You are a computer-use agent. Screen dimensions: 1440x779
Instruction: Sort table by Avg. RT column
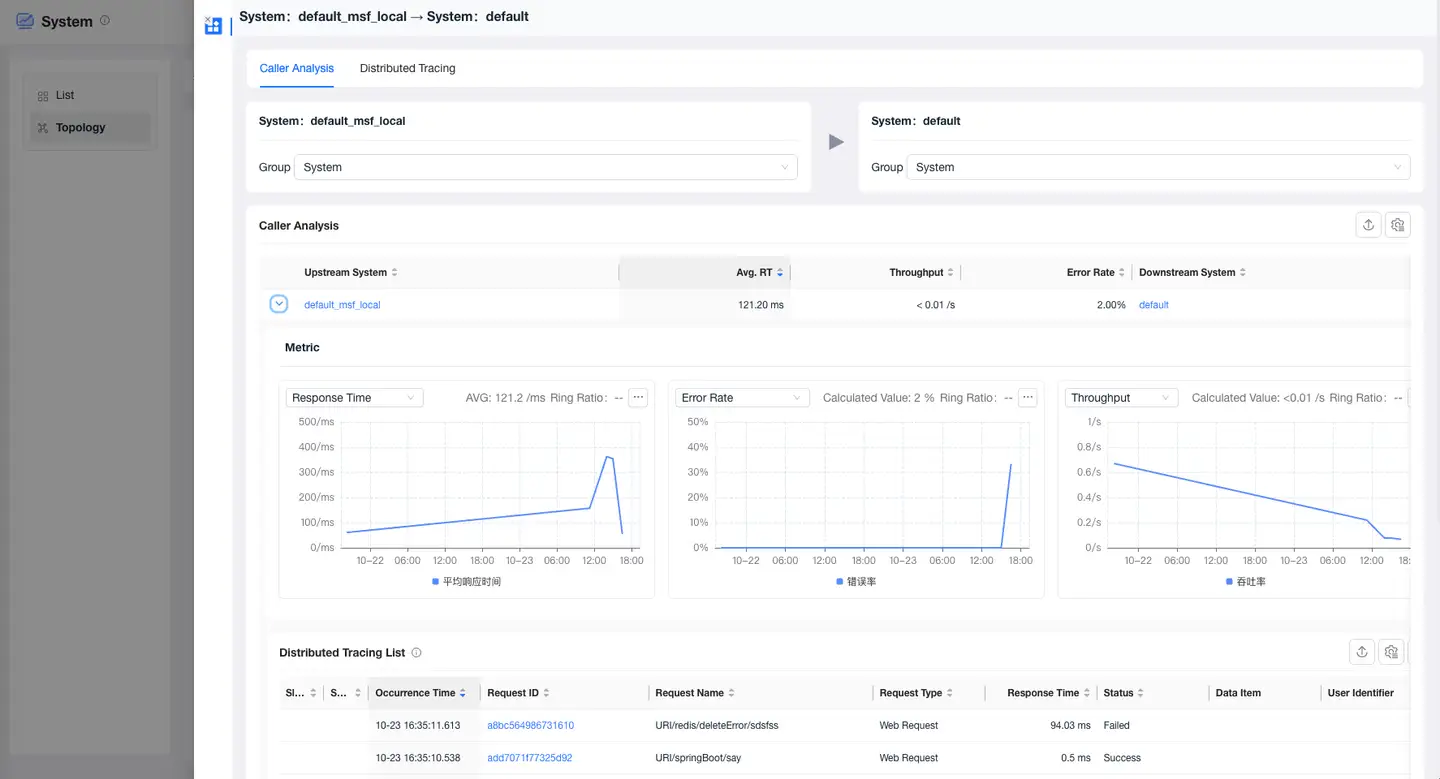(758, 272)
